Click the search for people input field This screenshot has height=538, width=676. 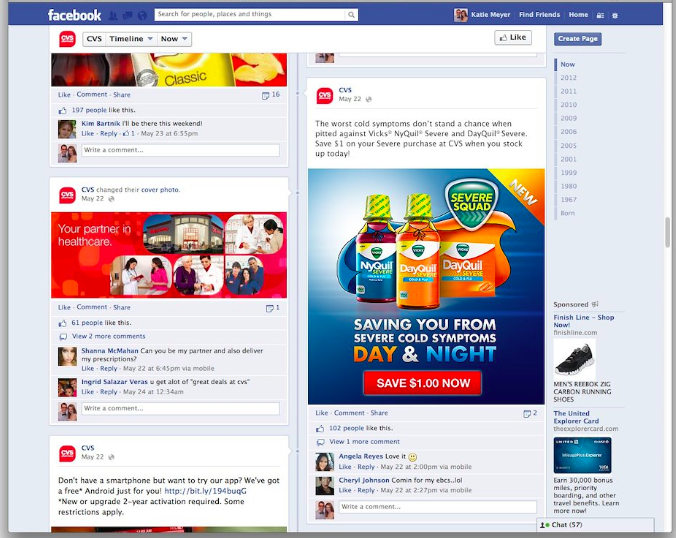250,15
